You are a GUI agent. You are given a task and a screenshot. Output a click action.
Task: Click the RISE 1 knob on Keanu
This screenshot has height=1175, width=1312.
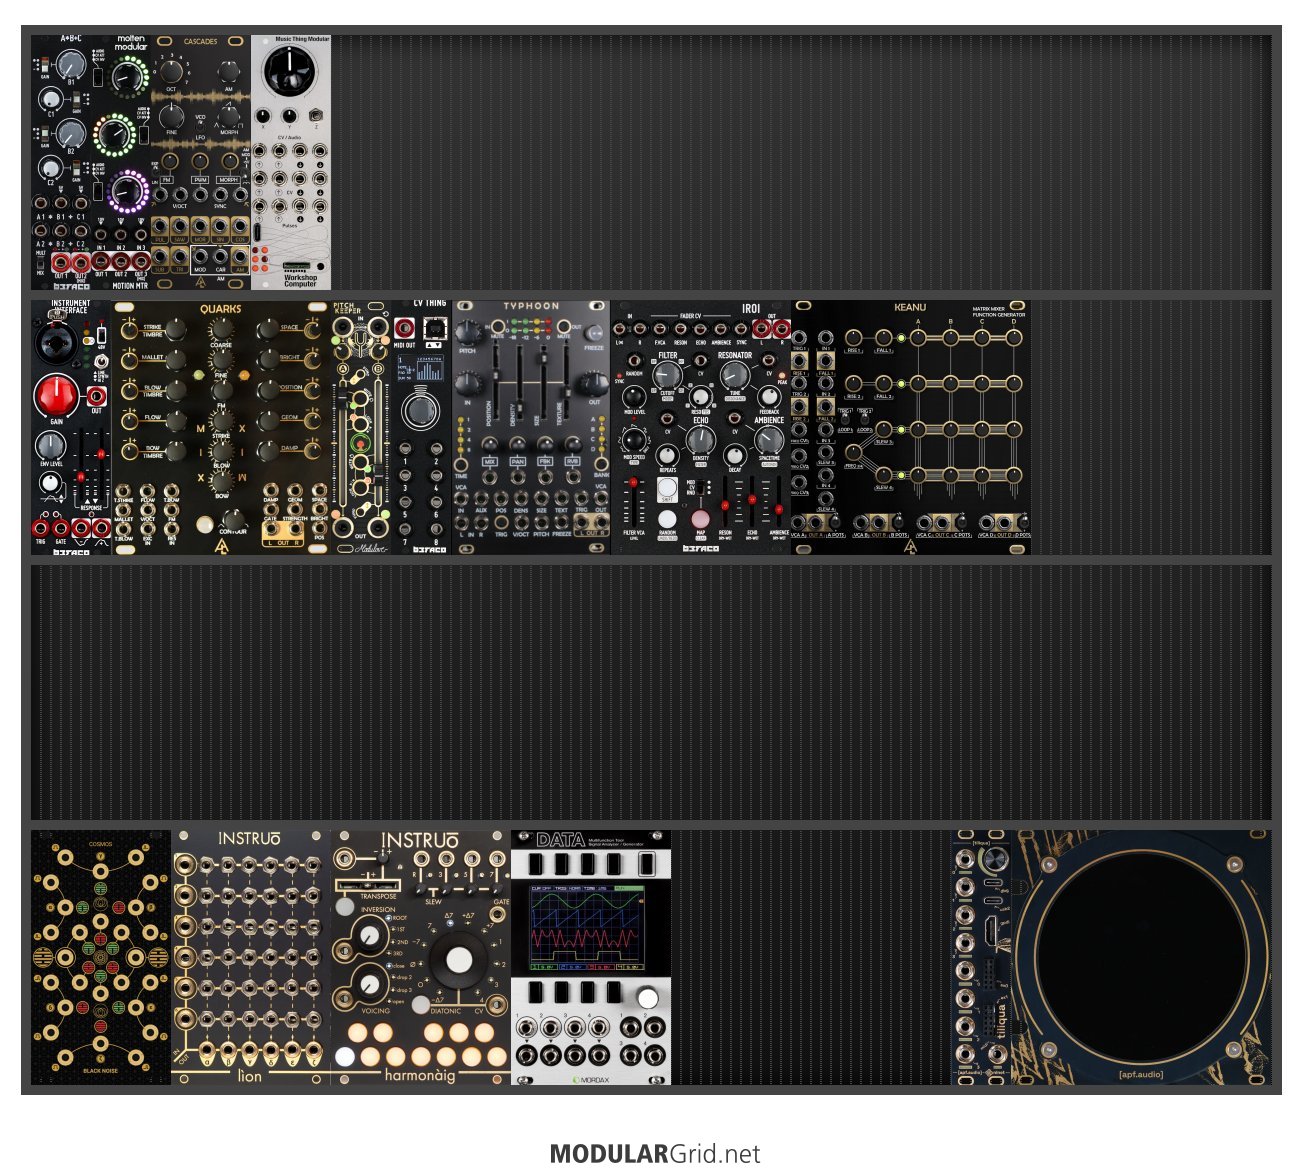[853, 337]
